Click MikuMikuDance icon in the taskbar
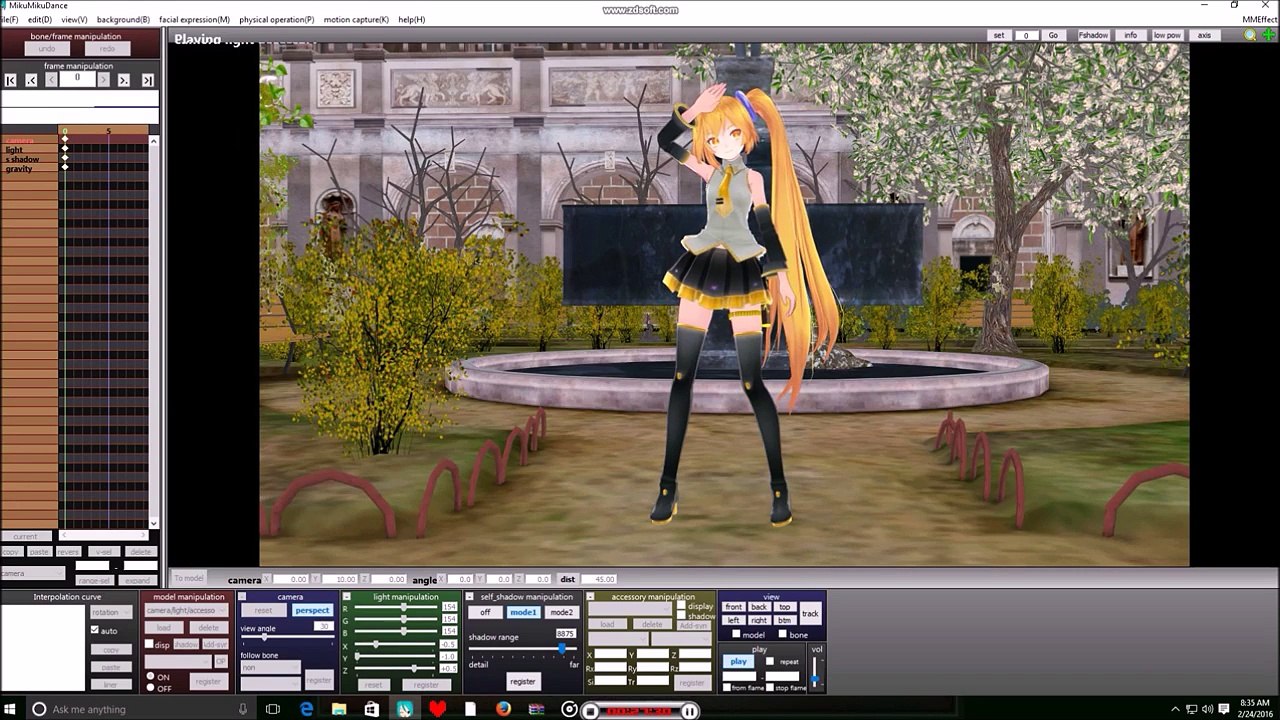Viewport: 1280px width, 720px height. 405,709
